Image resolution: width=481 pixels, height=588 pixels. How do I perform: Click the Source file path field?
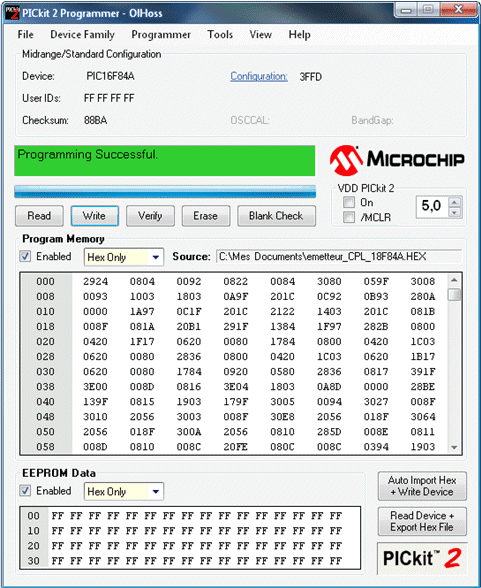click(x=339, y=257)
